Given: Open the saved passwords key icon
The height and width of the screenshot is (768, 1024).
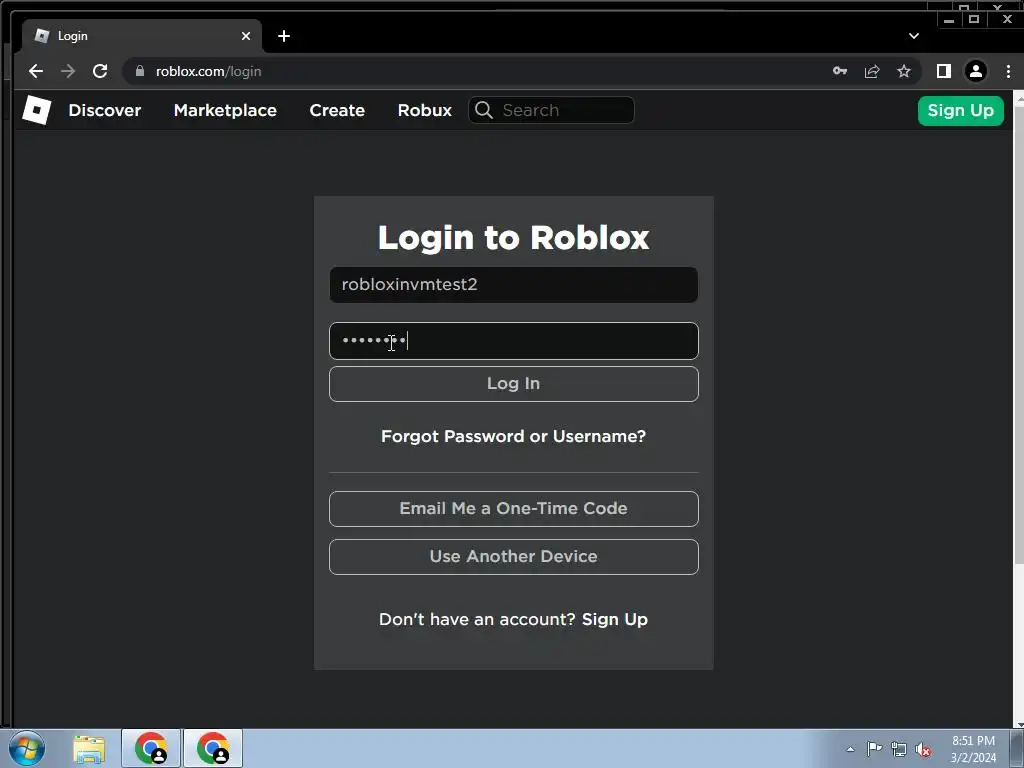Looking at the screenshot, I should point(840,71).
